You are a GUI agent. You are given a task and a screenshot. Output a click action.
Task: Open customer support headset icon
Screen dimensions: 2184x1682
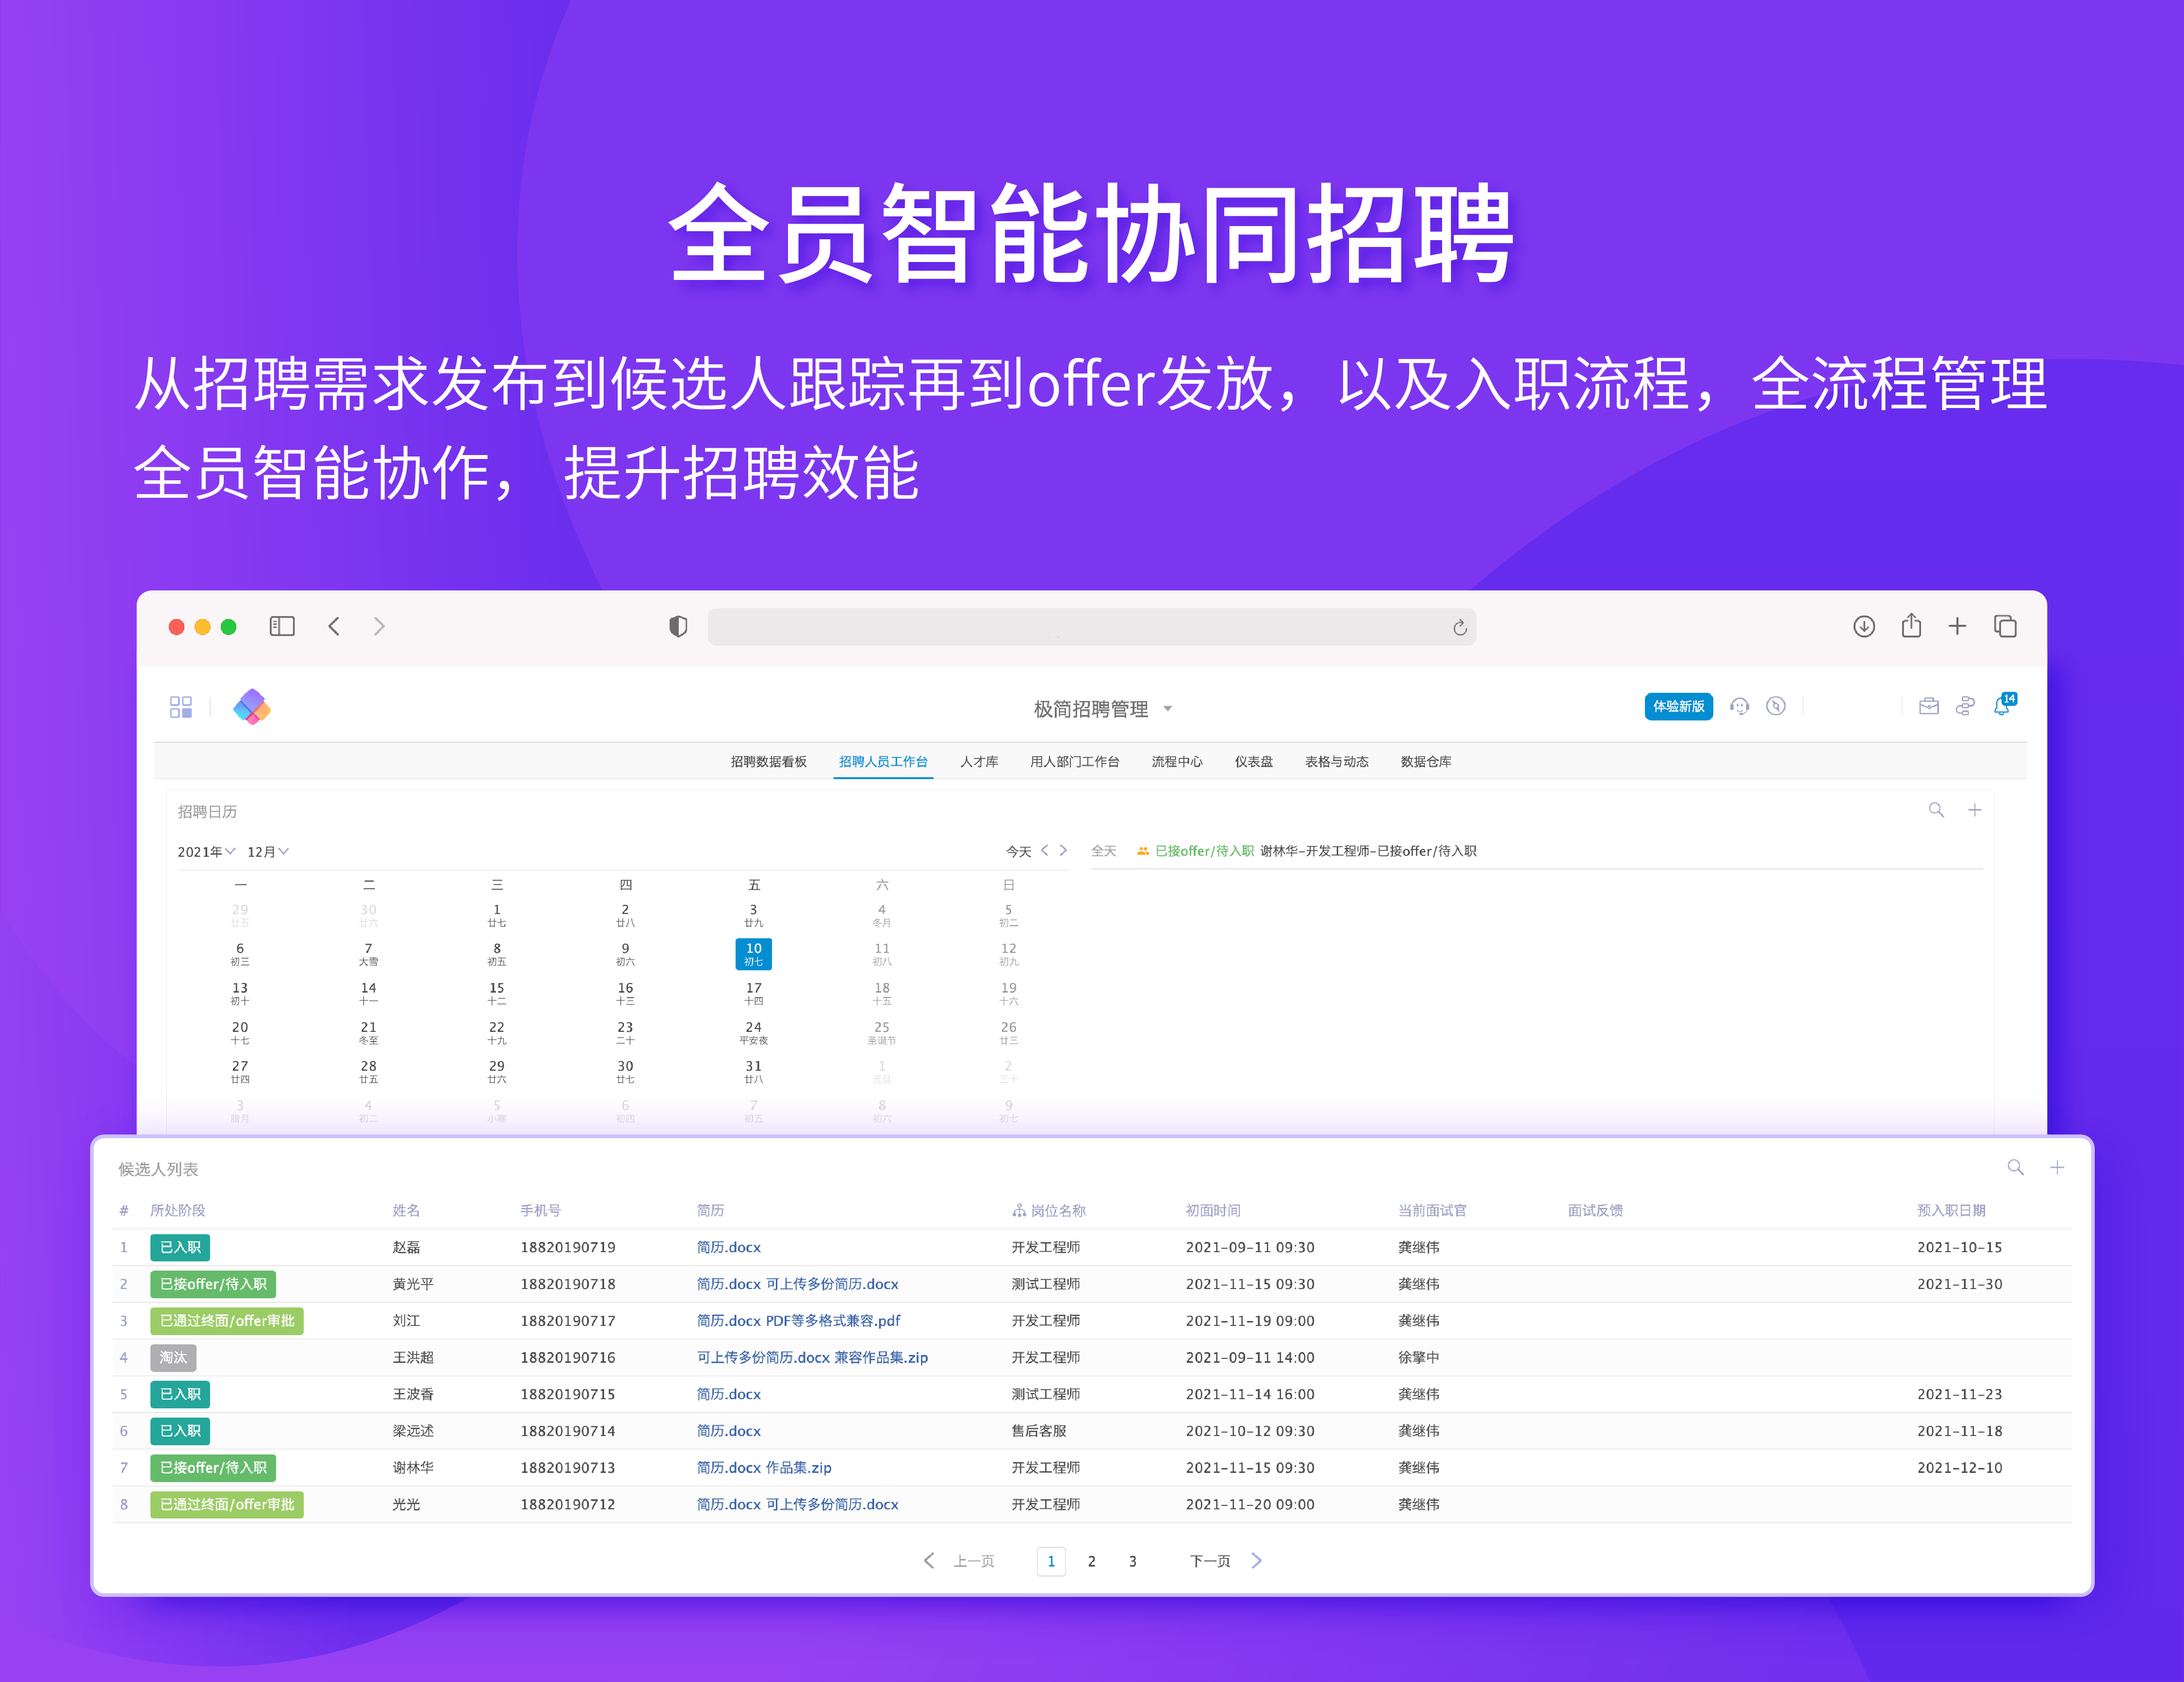[x=1740, y=706]
